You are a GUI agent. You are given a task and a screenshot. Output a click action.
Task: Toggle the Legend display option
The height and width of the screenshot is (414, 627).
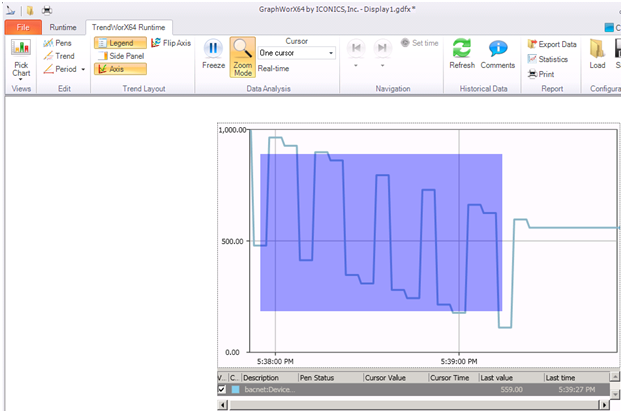tap(119, 43)
